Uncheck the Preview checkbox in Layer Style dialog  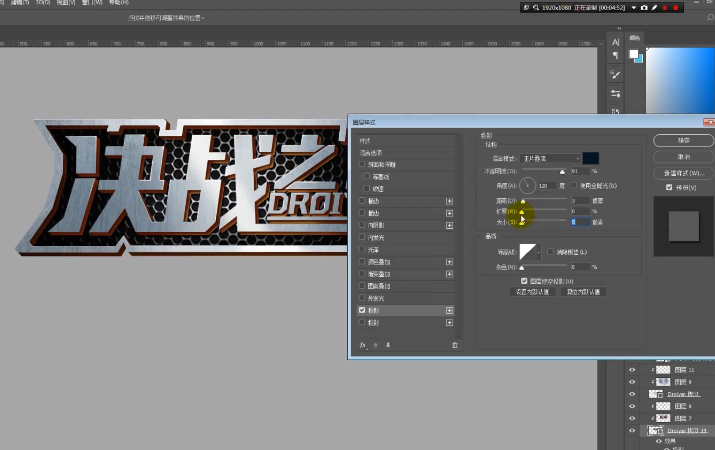[669, 186]
